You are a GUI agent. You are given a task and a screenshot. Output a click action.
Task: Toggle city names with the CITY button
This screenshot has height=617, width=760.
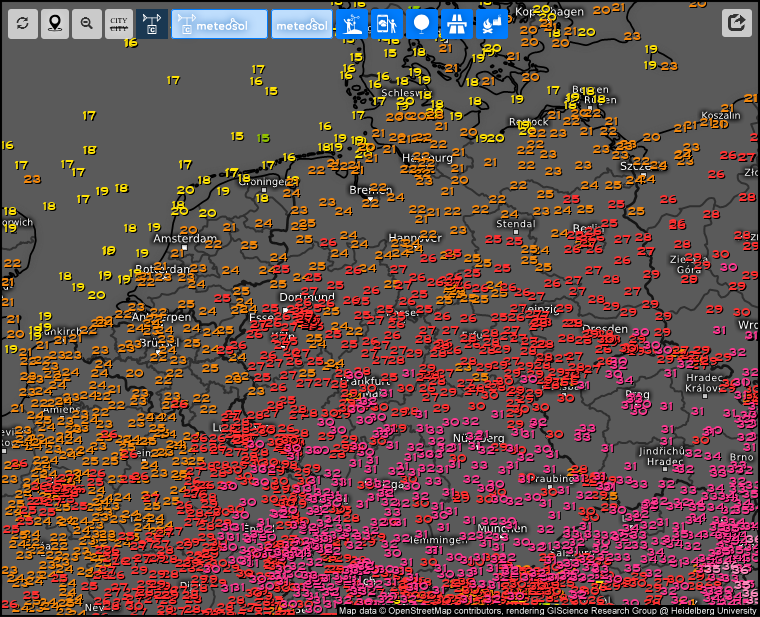pos(119,24)
